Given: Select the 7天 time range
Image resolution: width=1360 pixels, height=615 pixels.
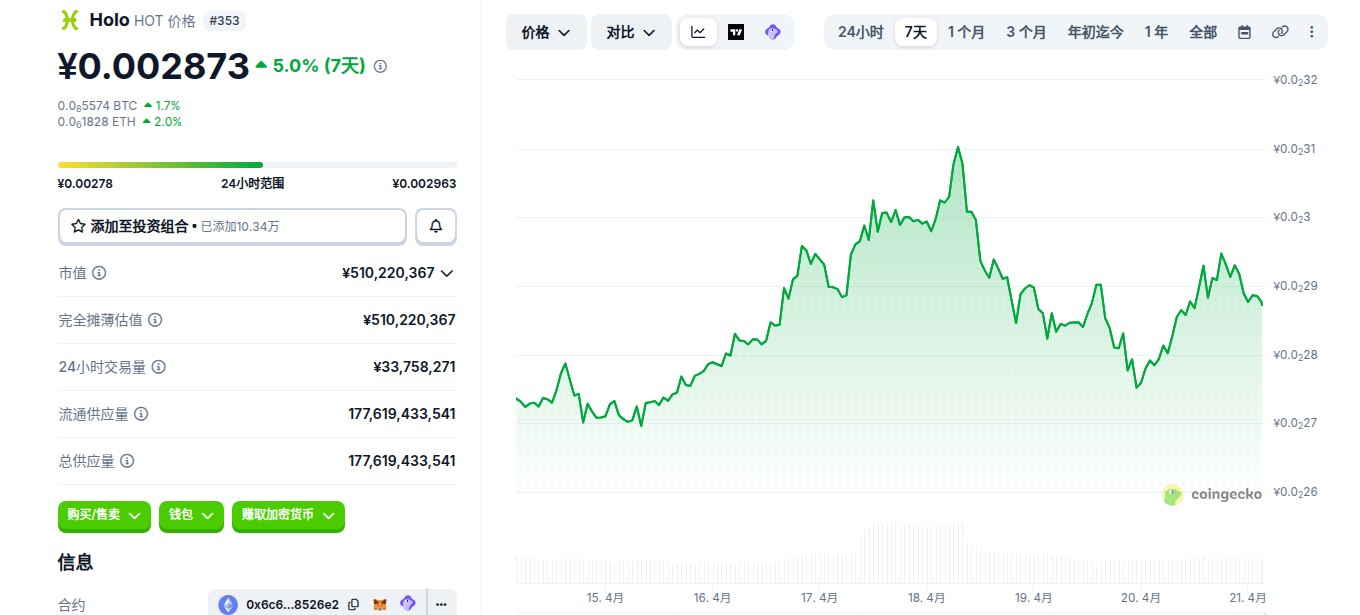Looking at the screenshot, I should pos(916,32).
